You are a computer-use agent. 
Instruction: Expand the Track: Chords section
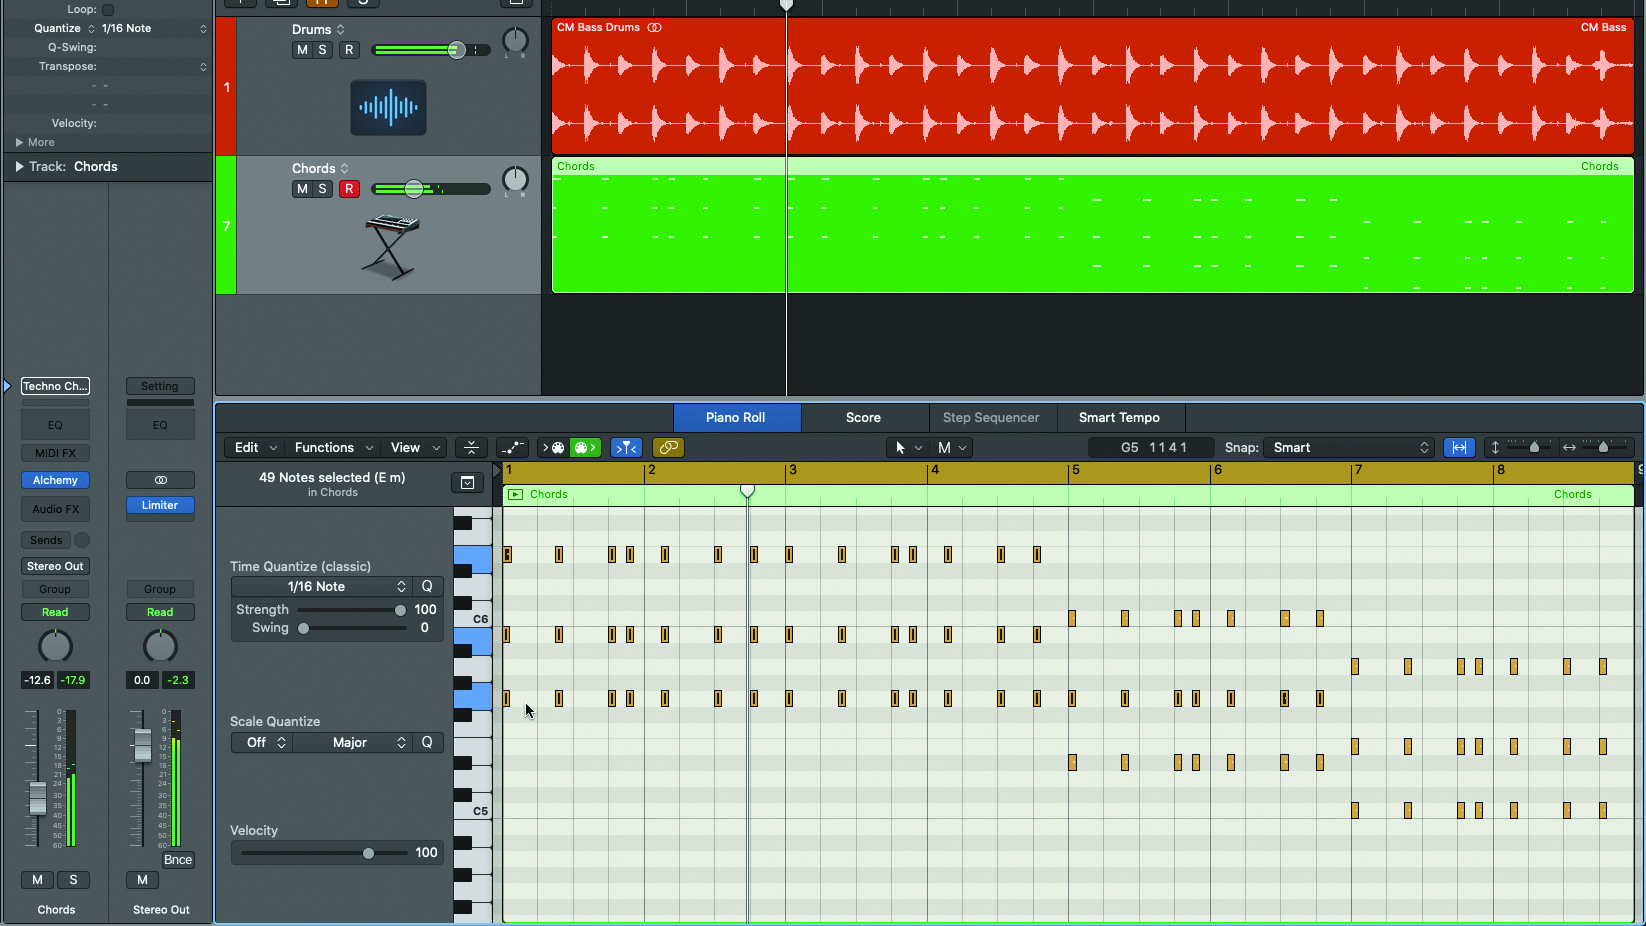[19, 167]
